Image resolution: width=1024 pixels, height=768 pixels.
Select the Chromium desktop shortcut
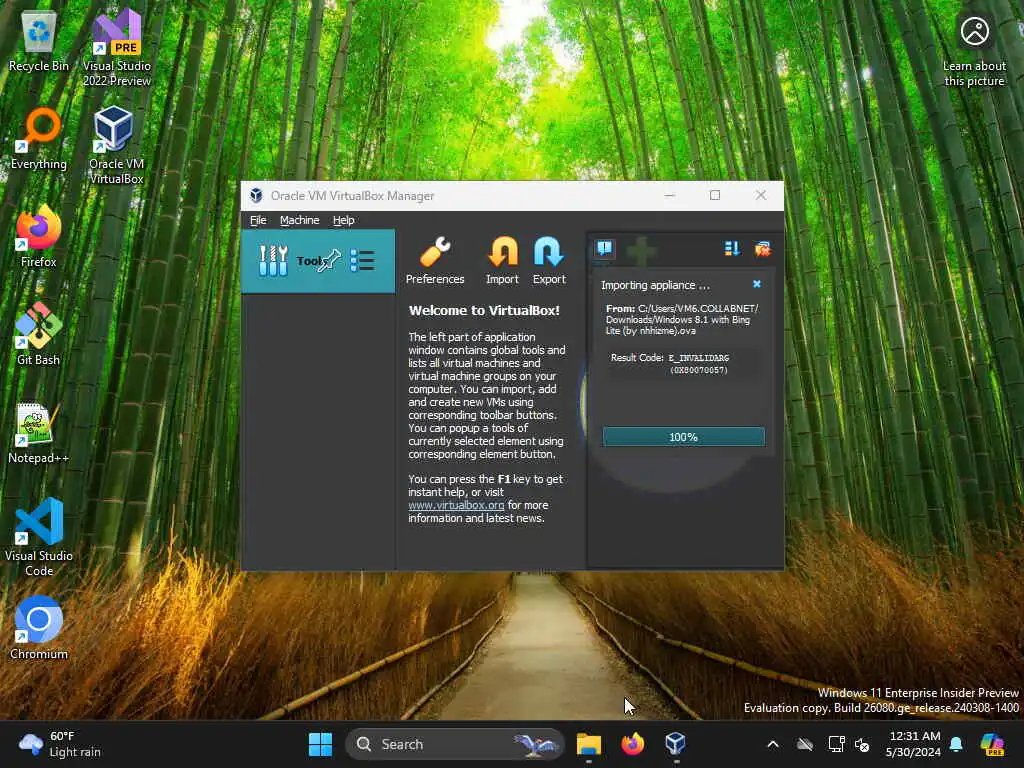(x=39, y=629)
